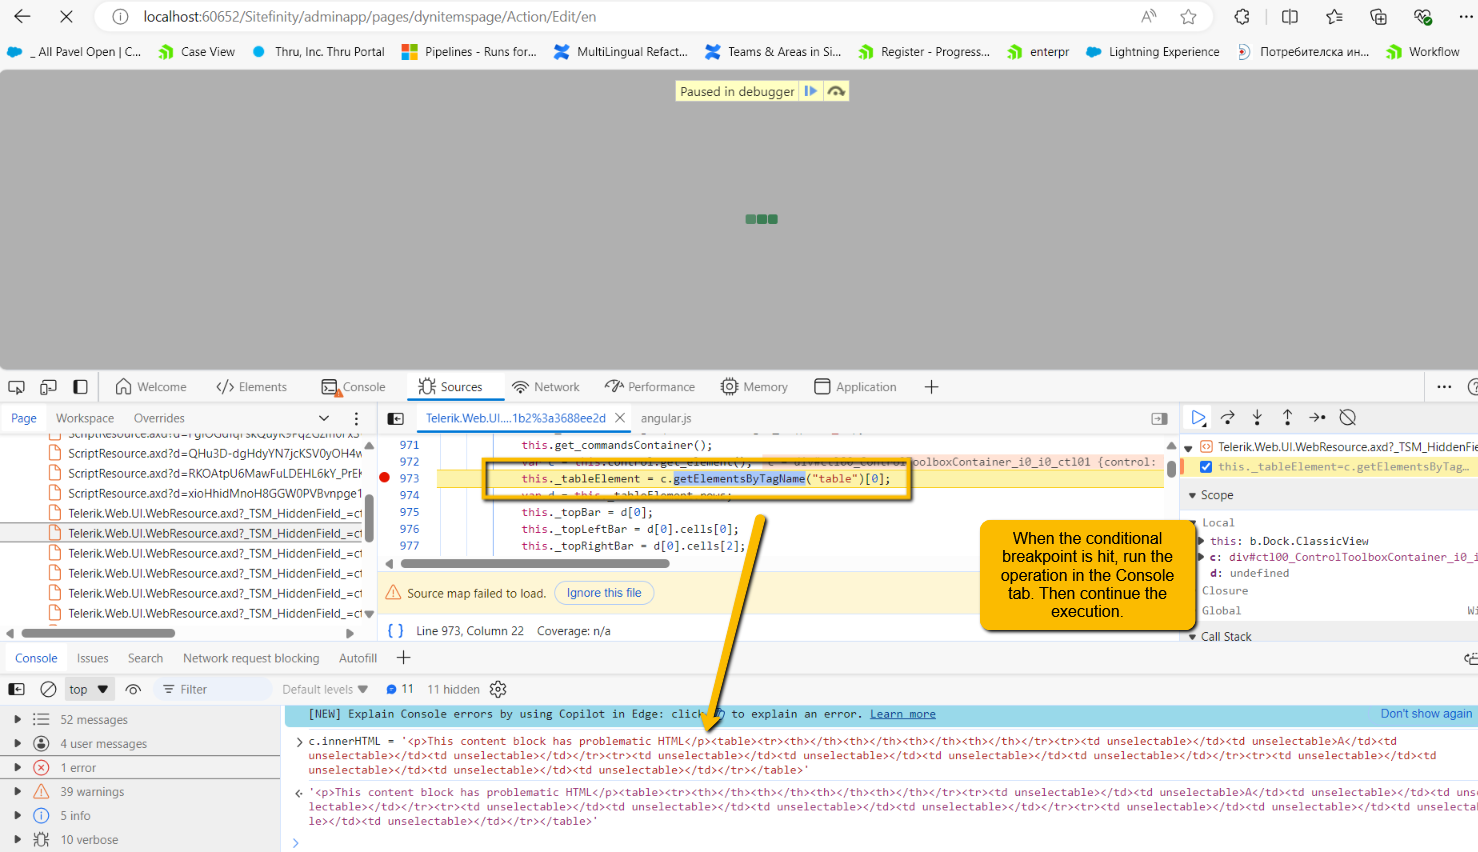Toggle the file navigator sidebar icon
1478x852 pixels.
[x=396, y=418]
